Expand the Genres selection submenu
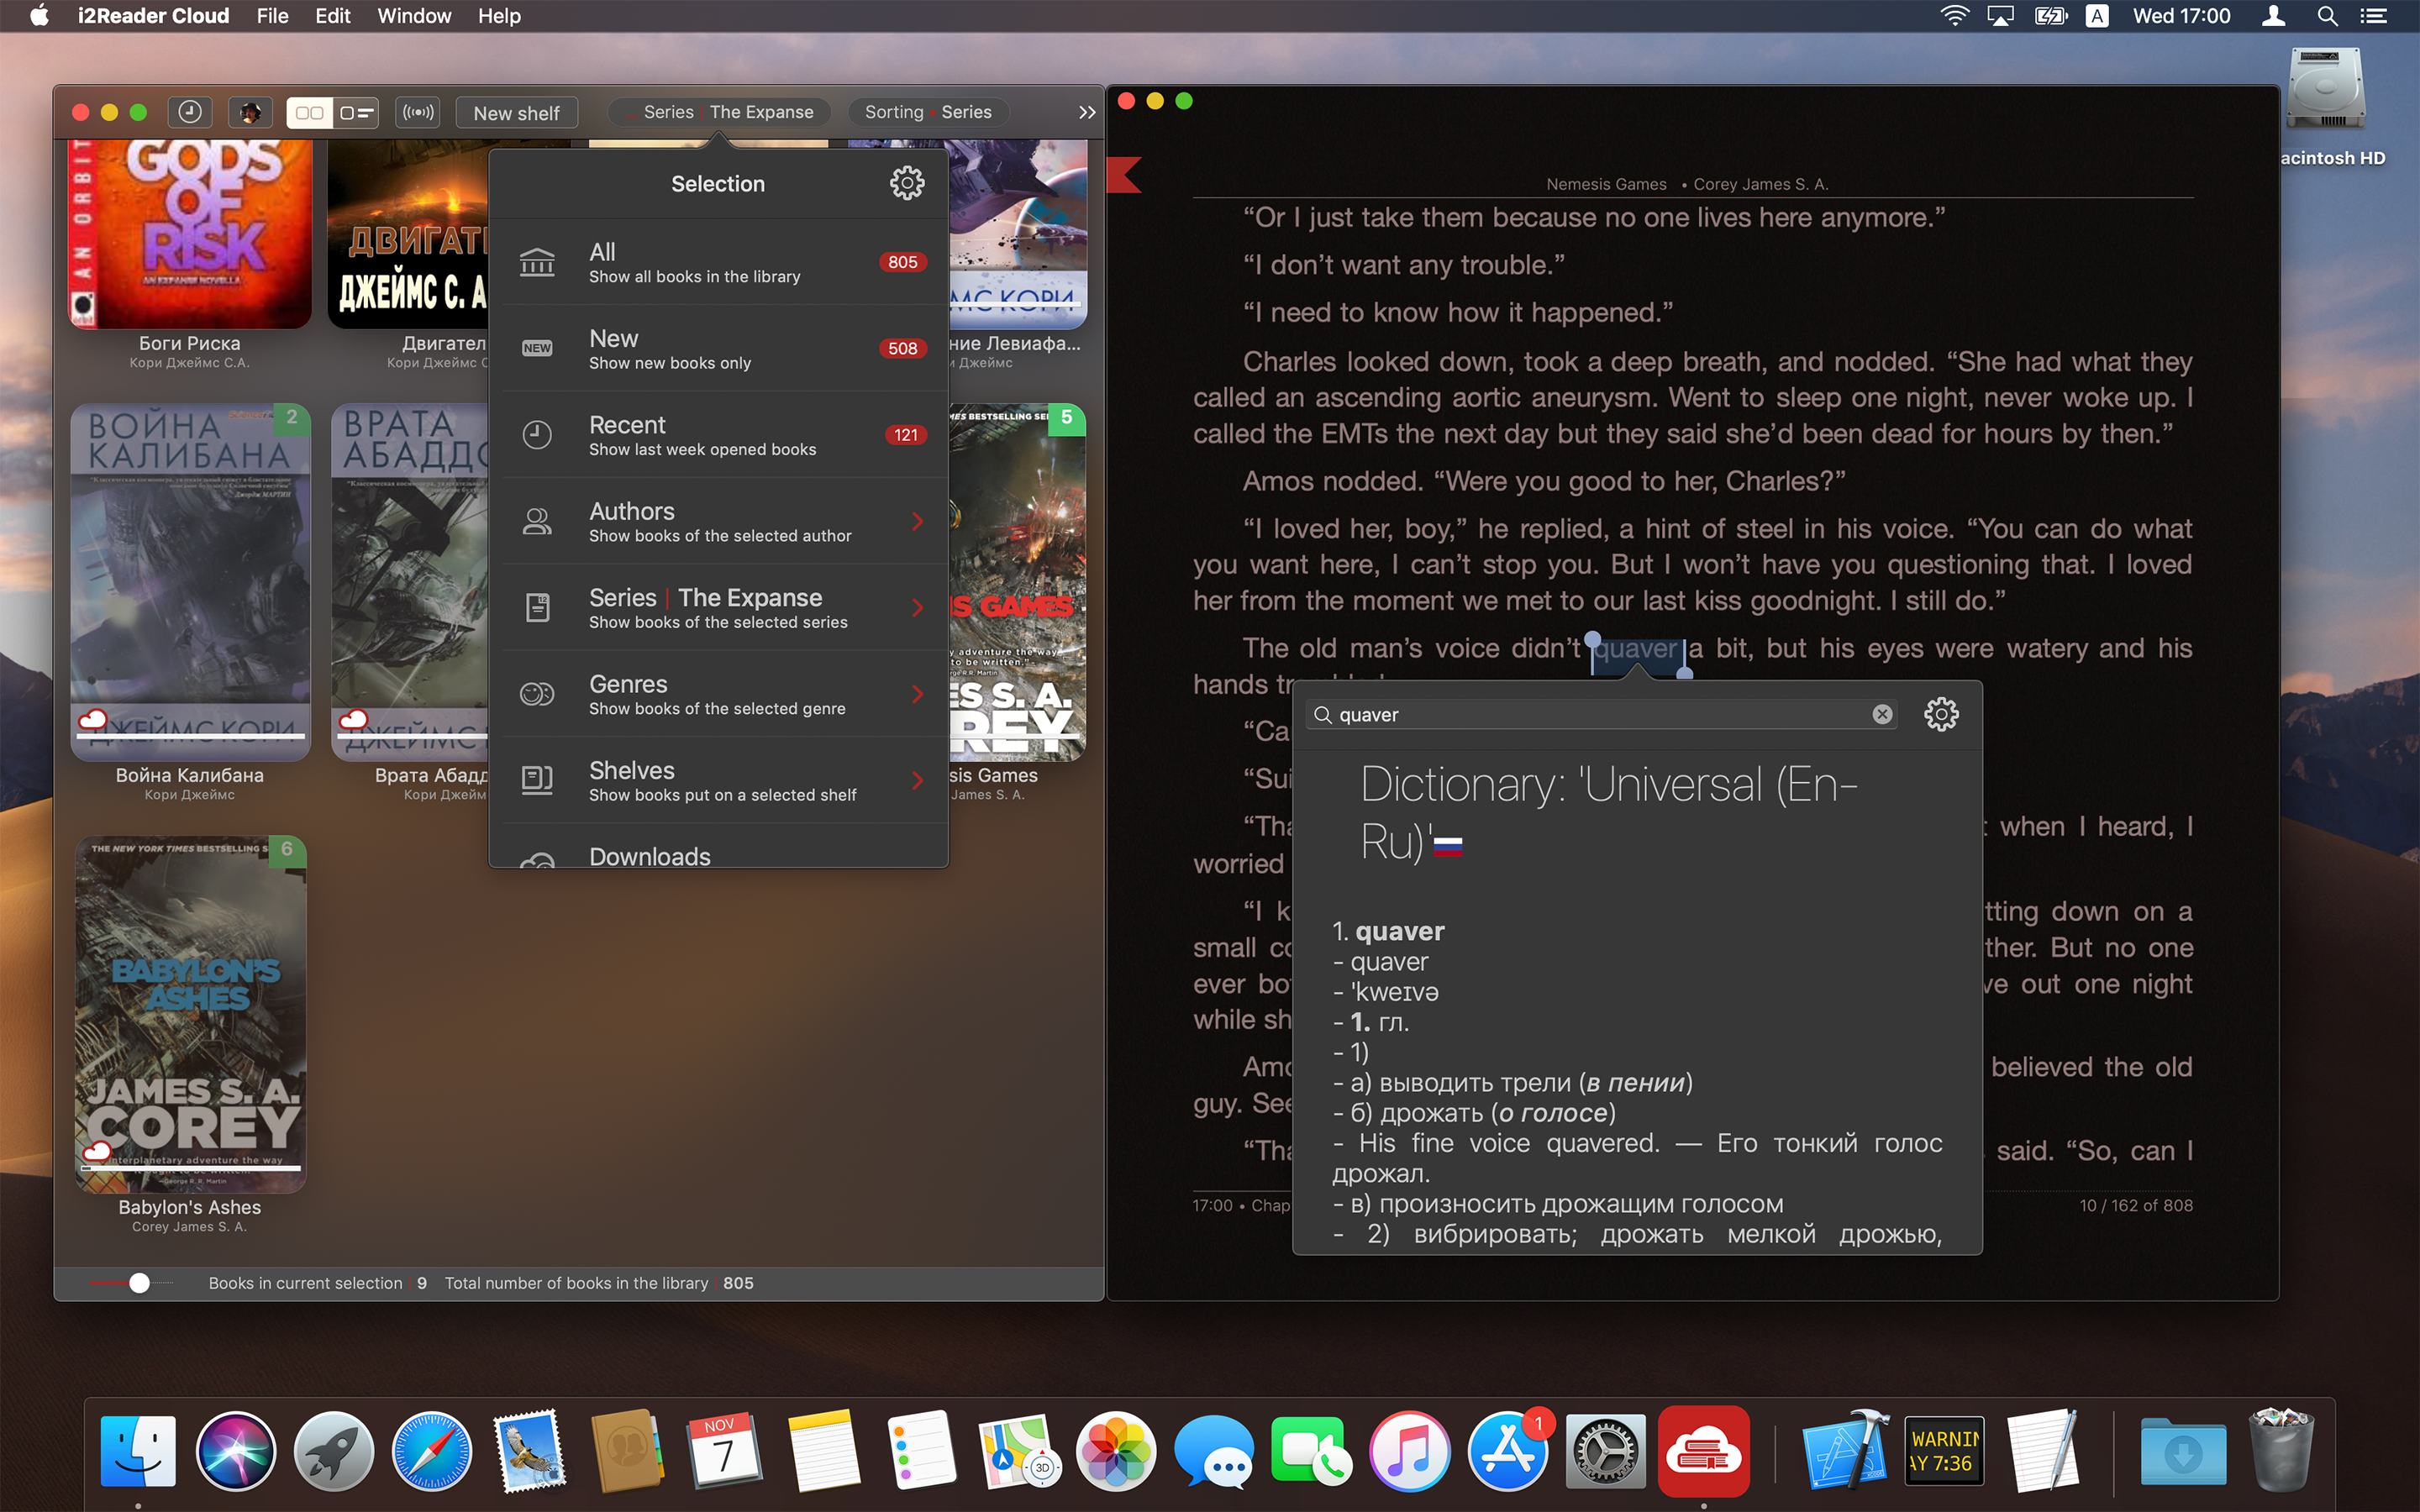The width and height of the screenshot is (2420, 1512). (916, 694)
